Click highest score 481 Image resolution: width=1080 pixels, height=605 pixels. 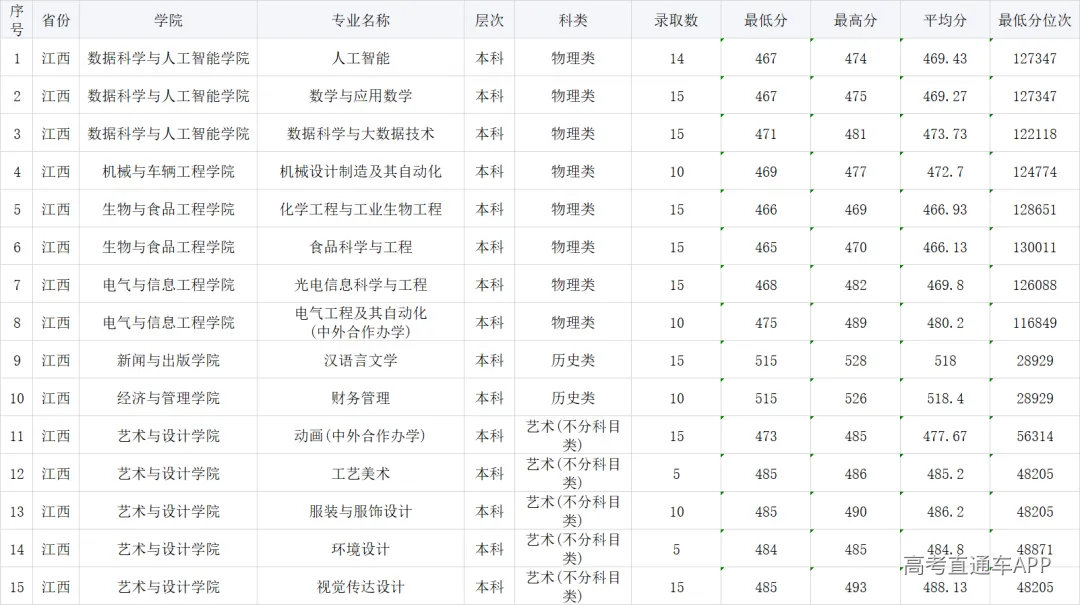855,134
